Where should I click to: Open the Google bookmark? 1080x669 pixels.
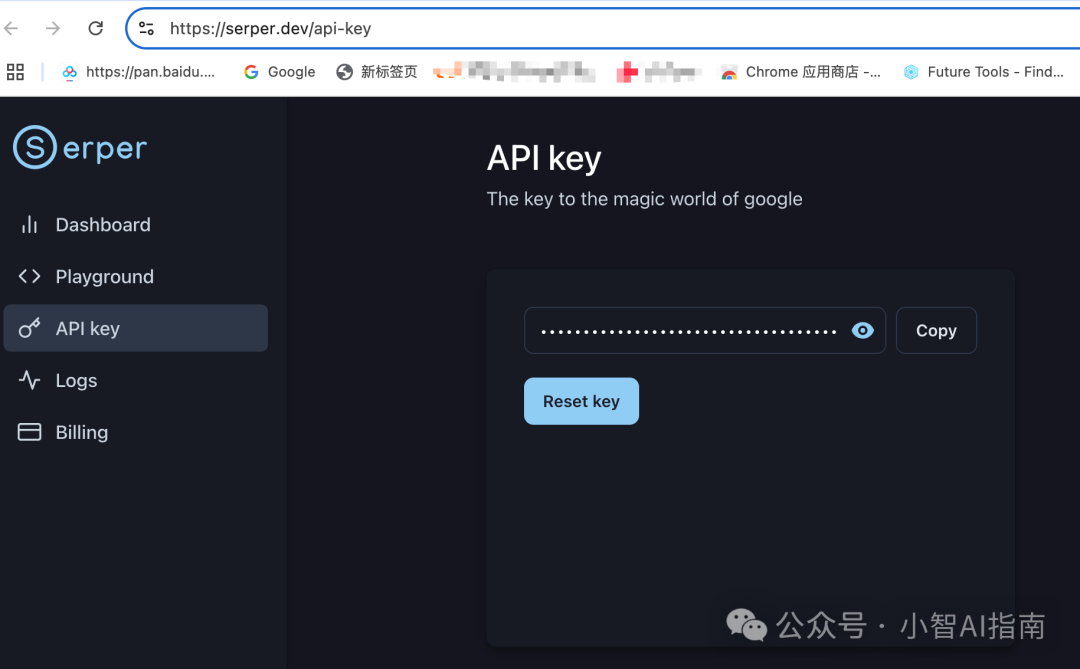(x=280, y=72)
